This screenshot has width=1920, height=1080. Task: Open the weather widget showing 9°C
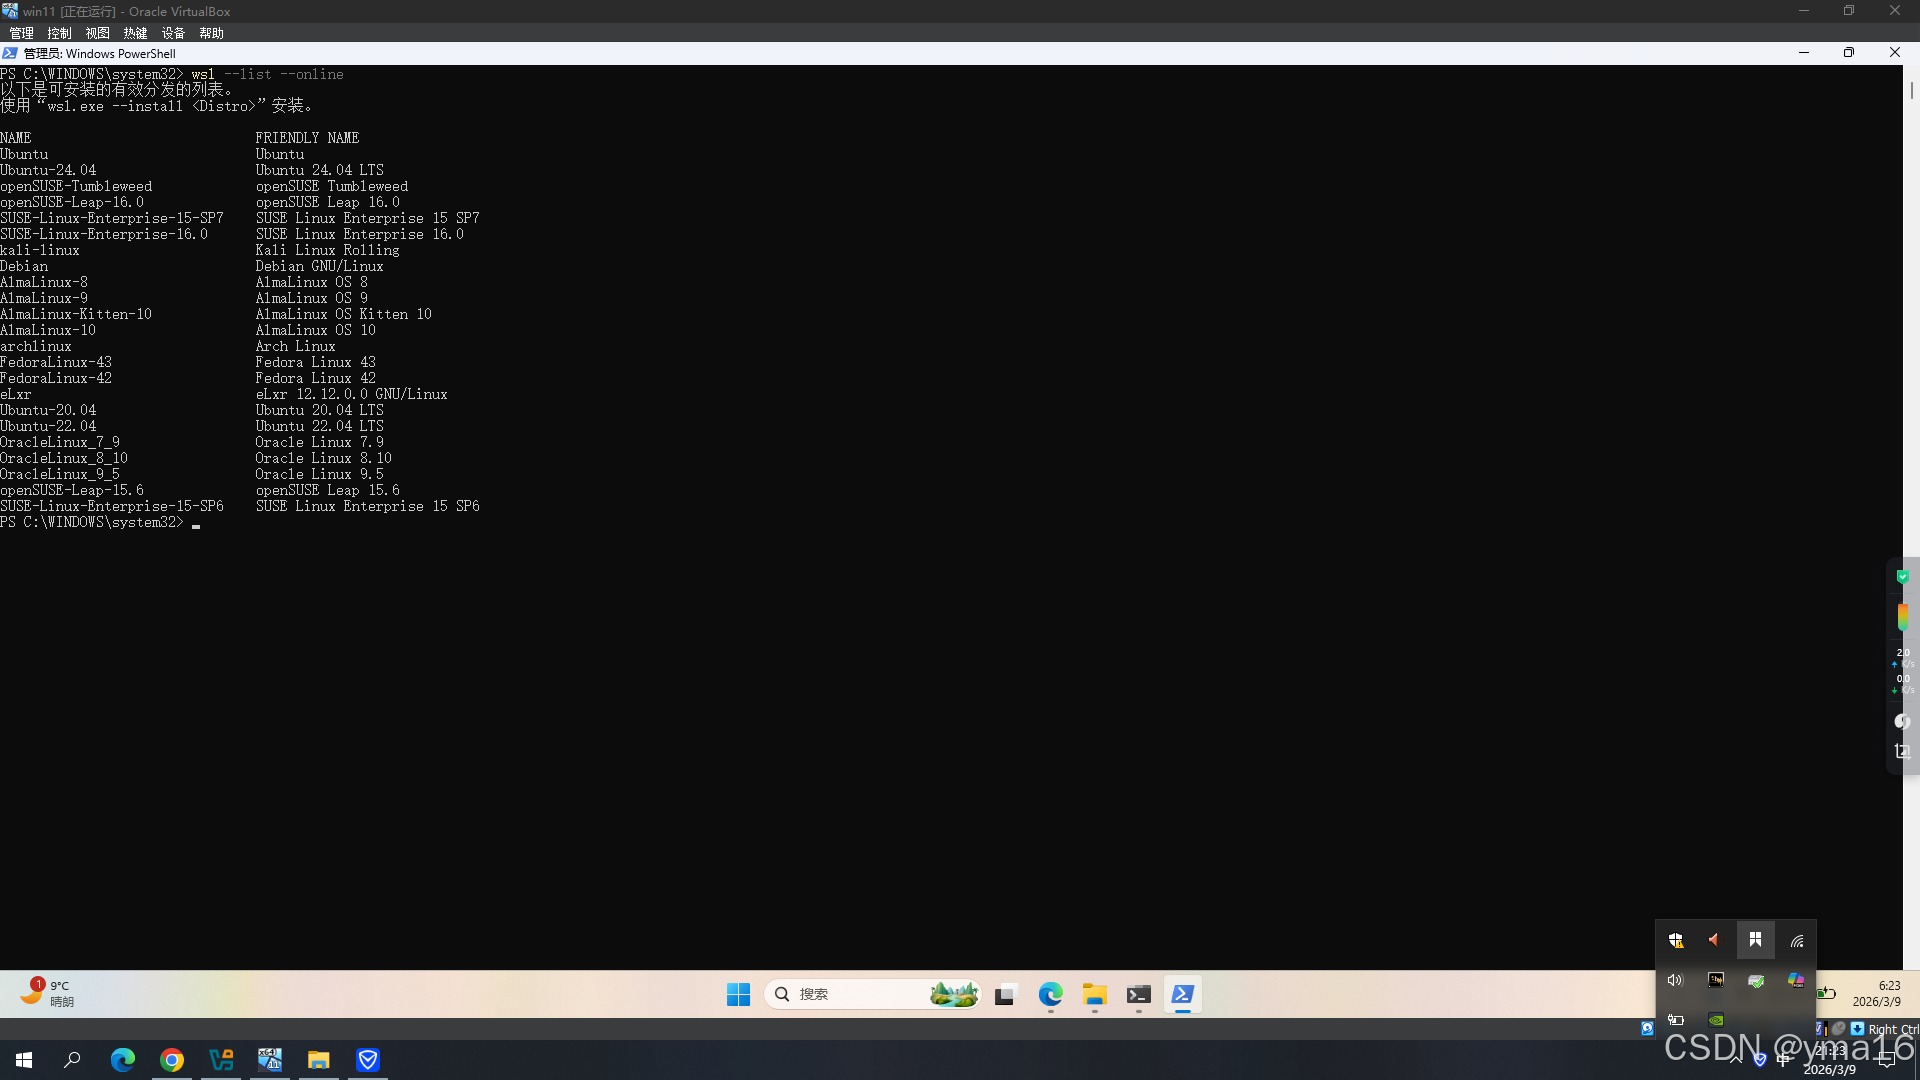[x=48, y=992]
